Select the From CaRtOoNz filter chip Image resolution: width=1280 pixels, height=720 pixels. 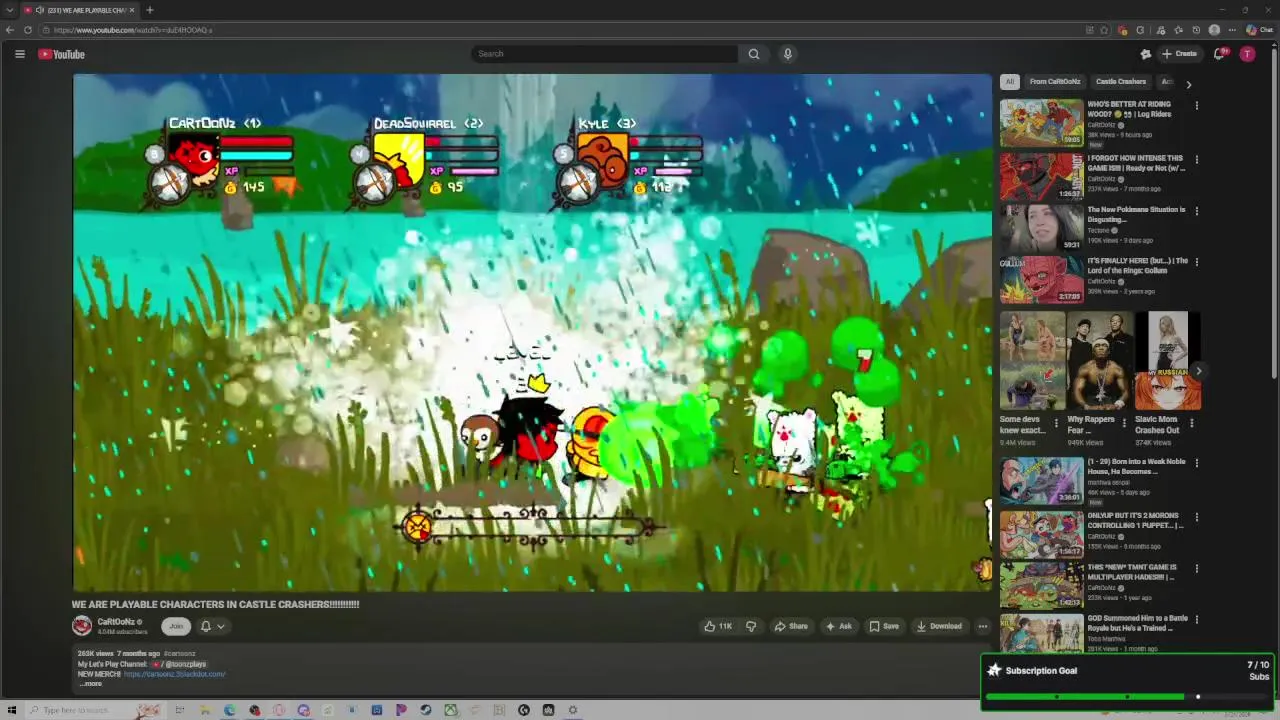pos(1055,82)
